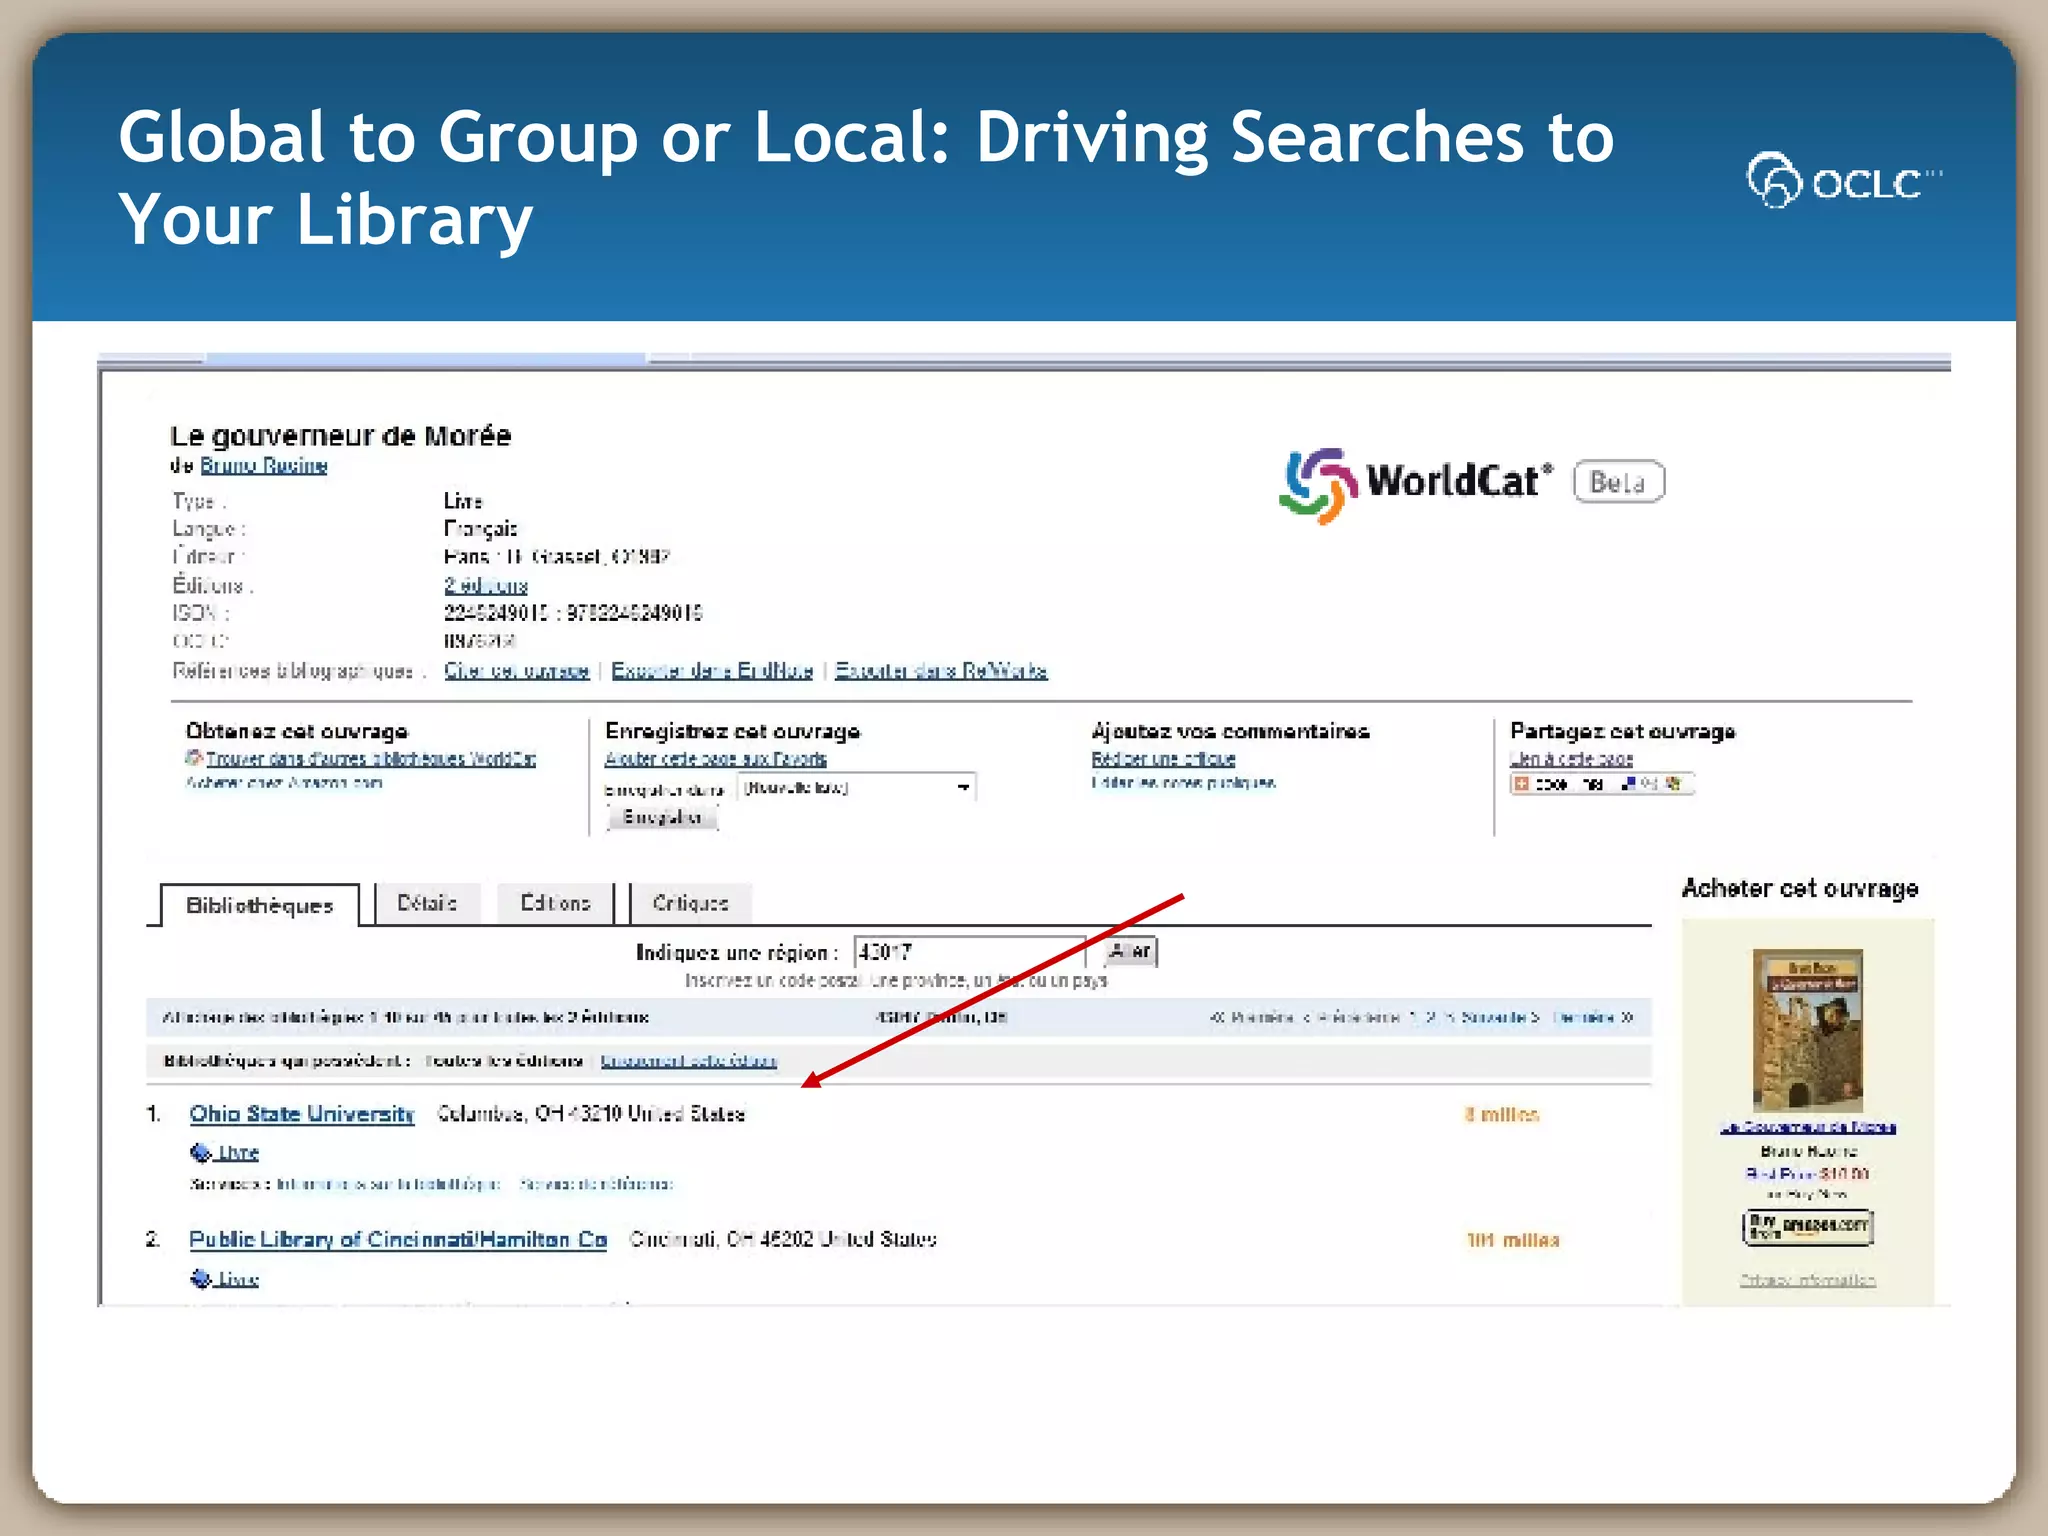Click 'Cincinnati, OH 45202 United States' text

(783, 1240)
